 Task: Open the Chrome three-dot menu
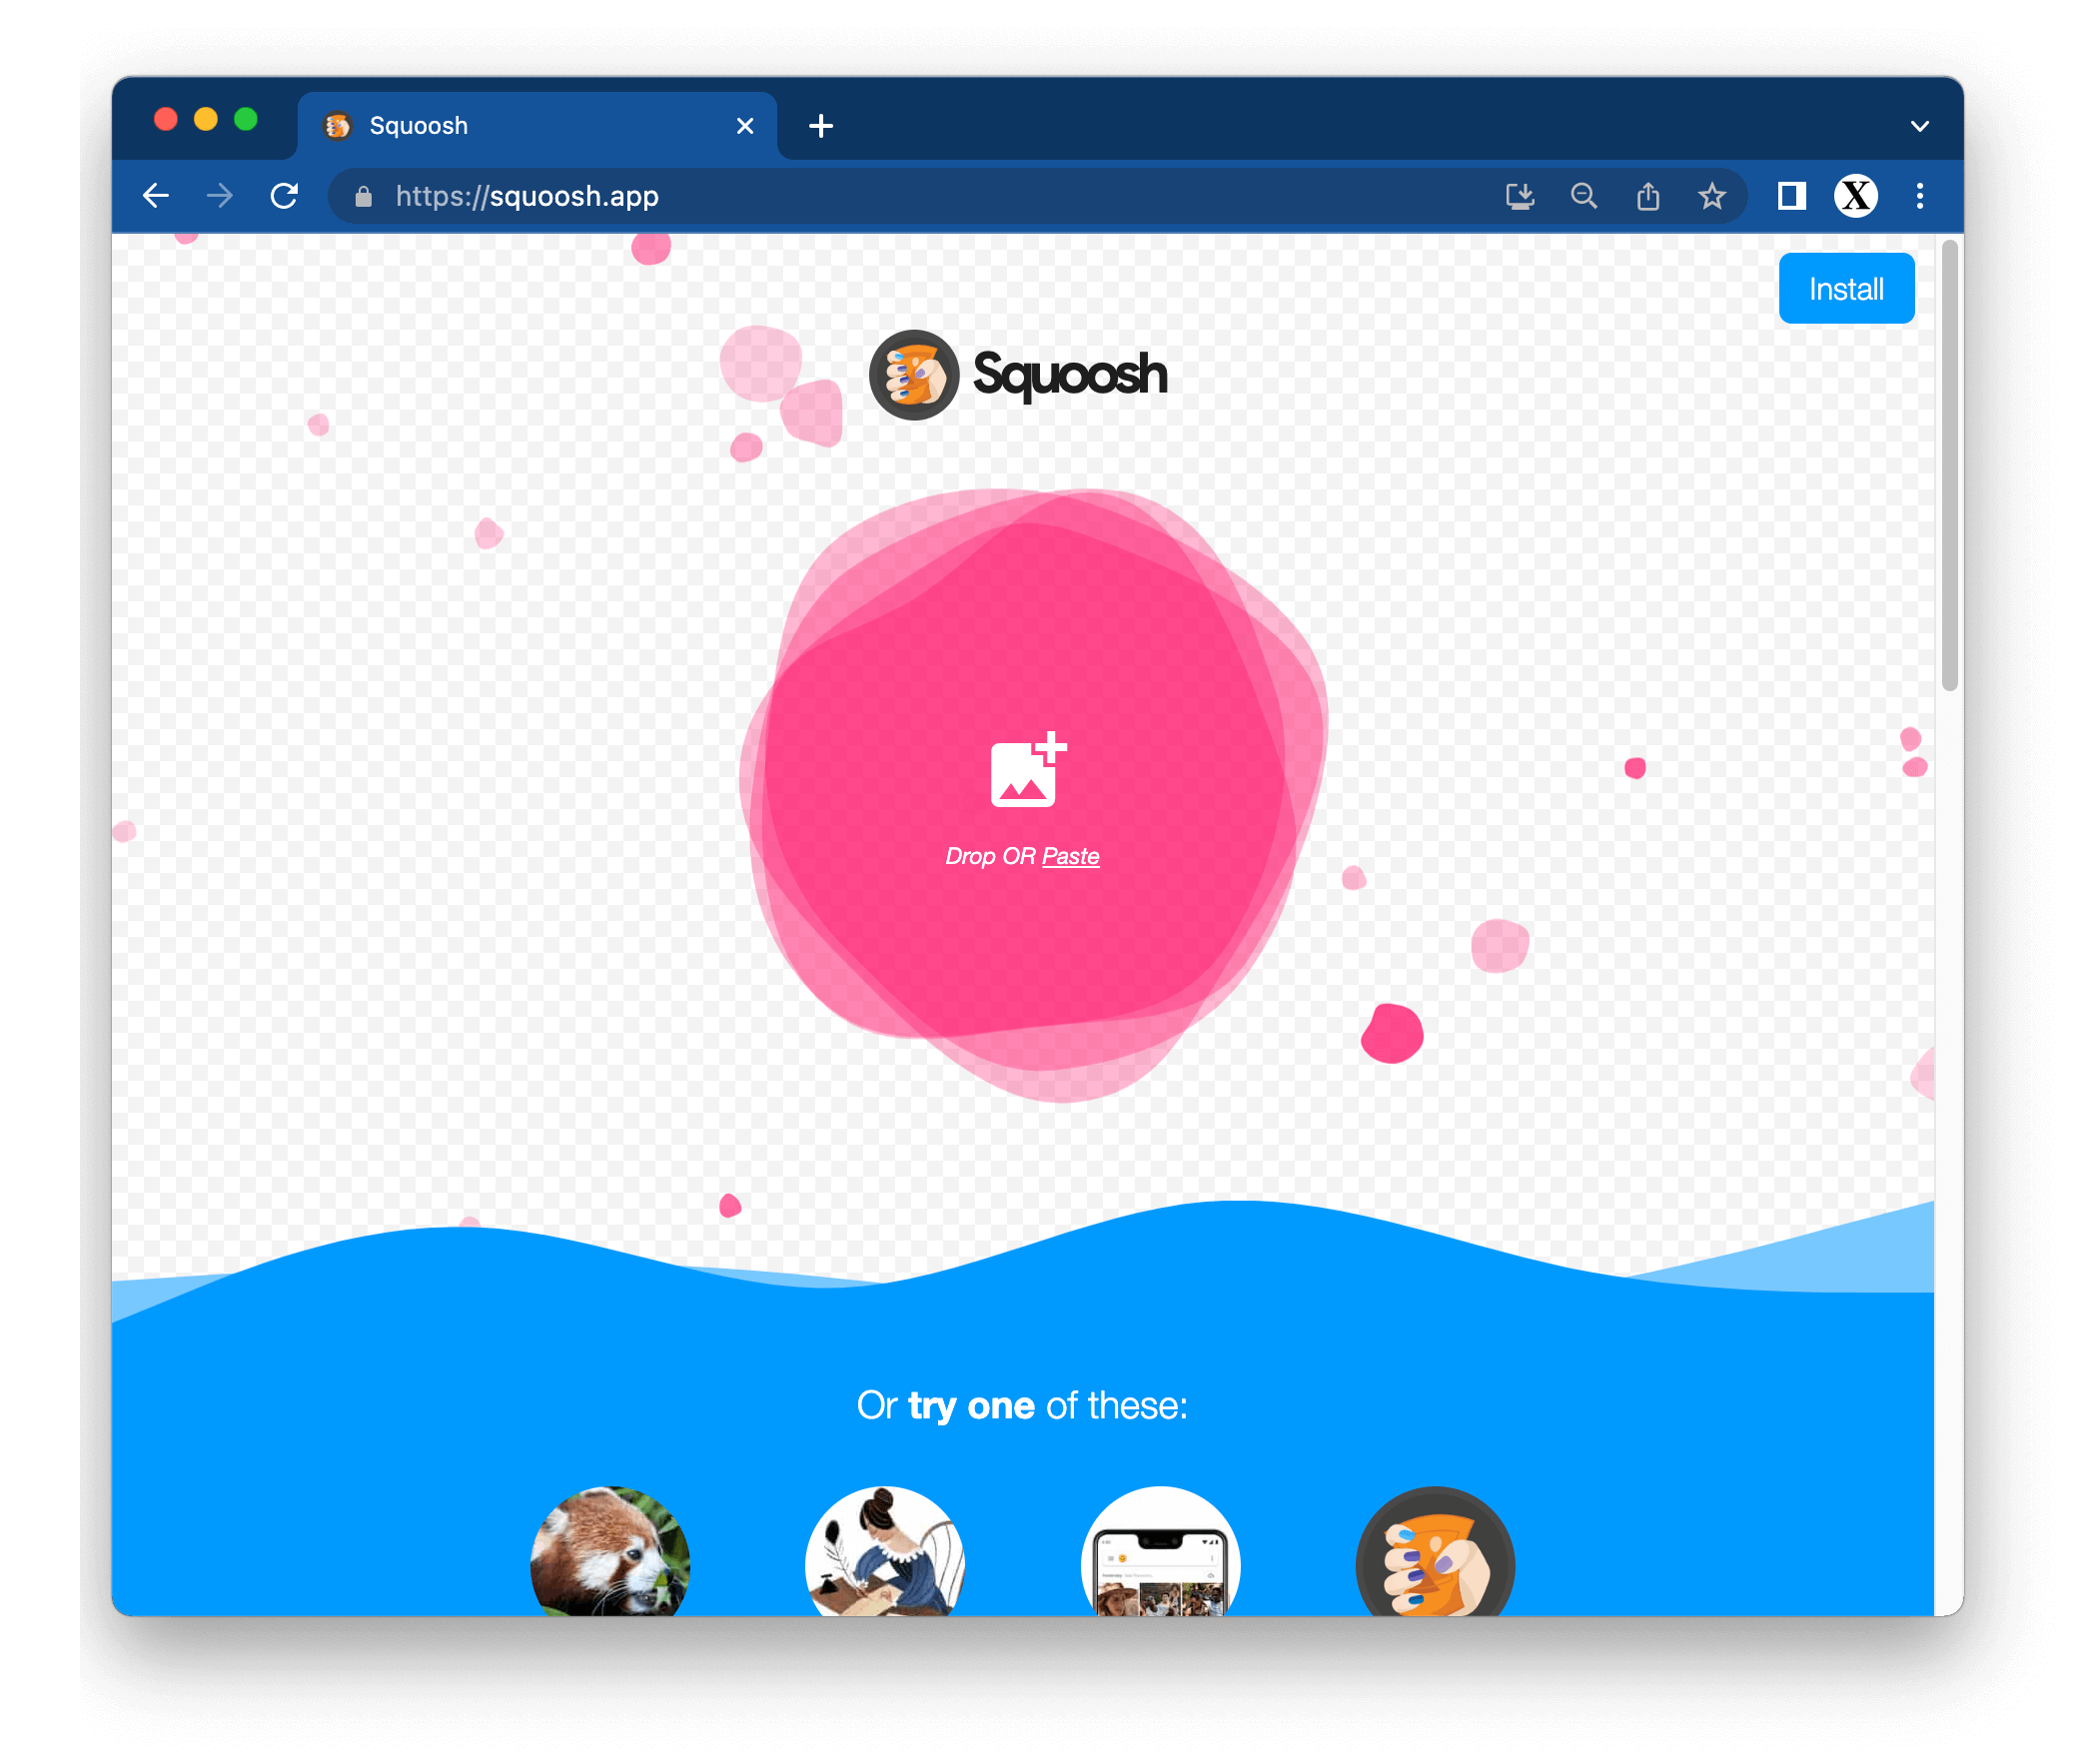click(x=1920, y=196)
